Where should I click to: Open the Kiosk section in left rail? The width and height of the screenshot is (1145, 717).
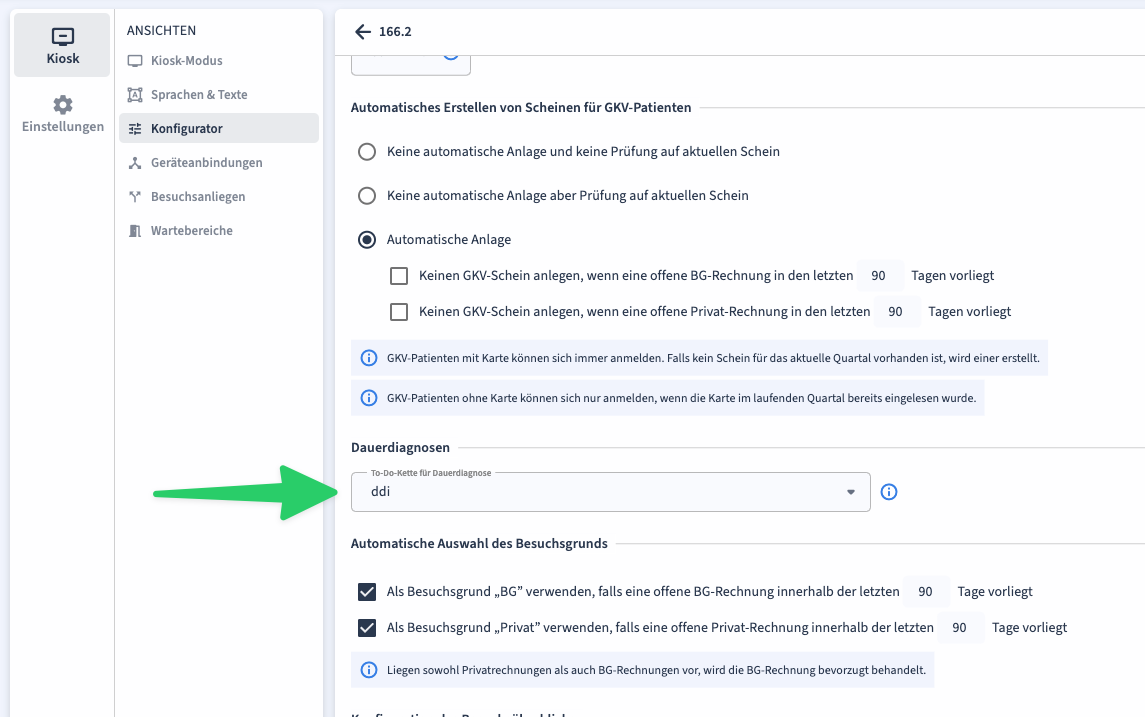(x=62, y=45)
